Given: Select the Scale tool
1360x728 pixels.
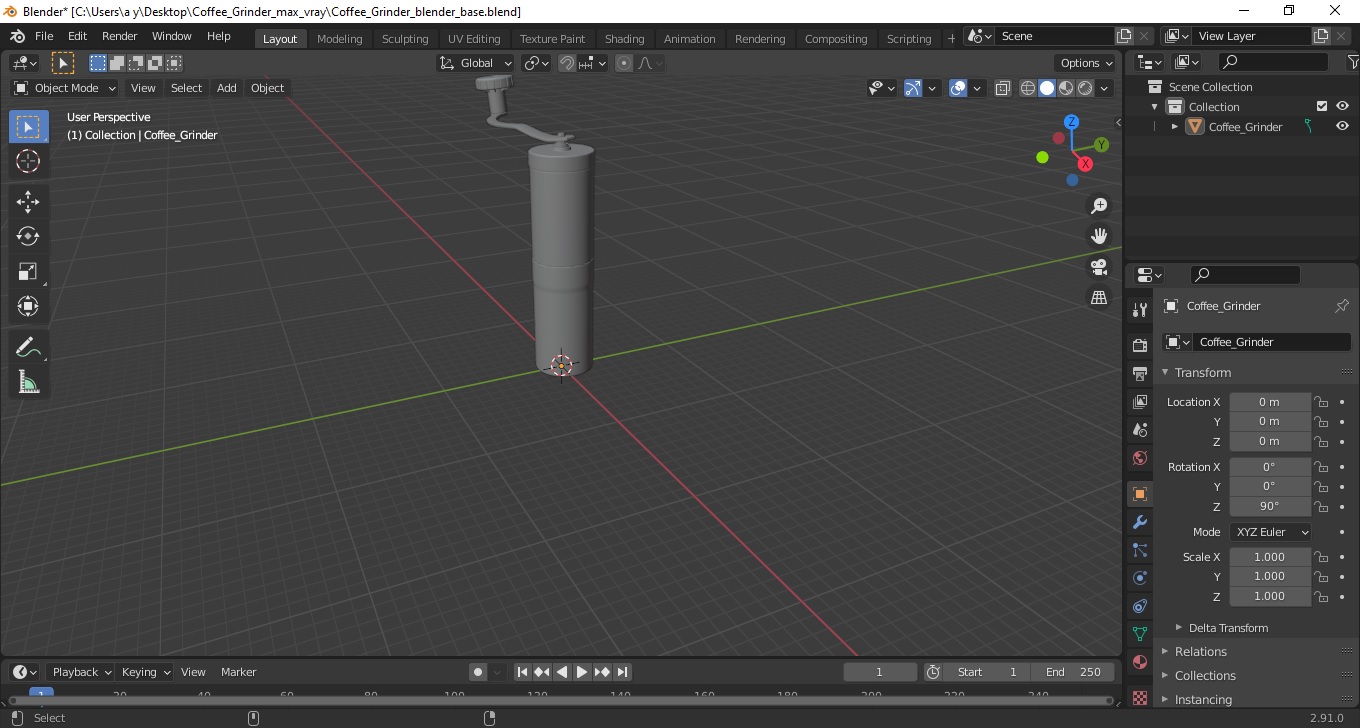Looking at the screenshot, I should click(x=28, y=272).
